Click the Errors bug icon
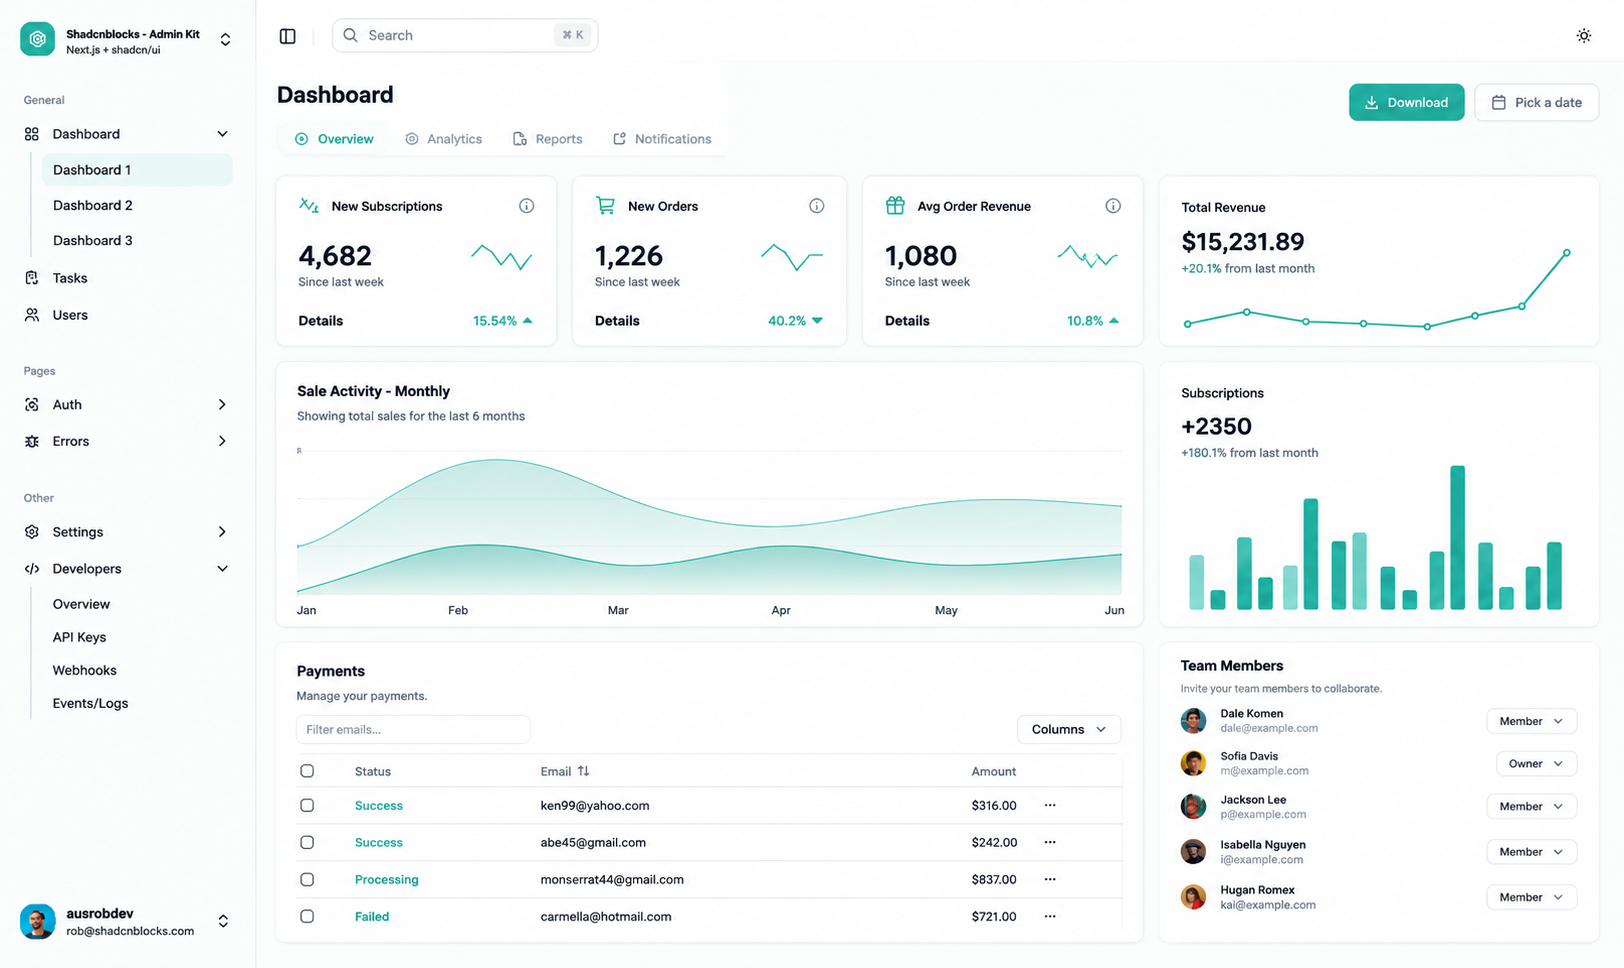 [x=32, y=441]
